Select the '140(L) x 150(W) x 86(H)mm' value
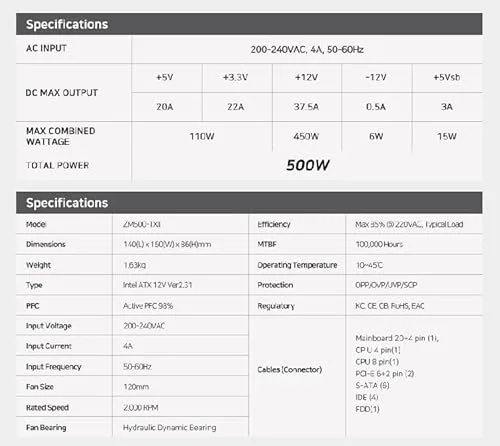Screen dimensions: 500x446 point(167,244)
